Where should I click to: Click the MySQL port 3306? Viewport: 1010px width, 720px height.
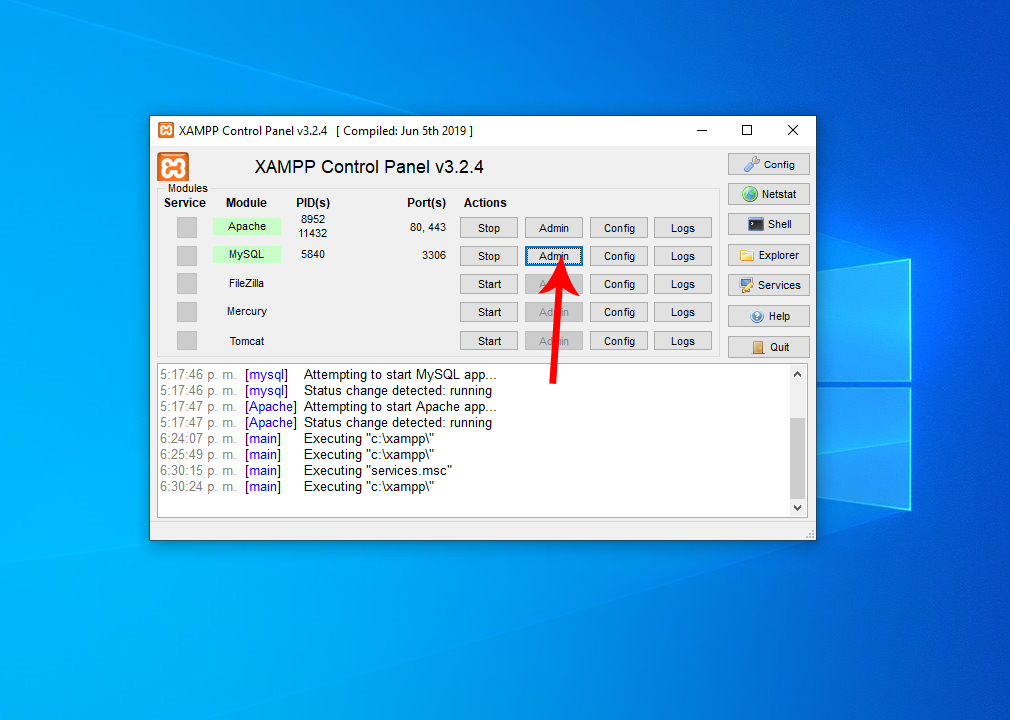pyautogui.click(x=434, y=255)
